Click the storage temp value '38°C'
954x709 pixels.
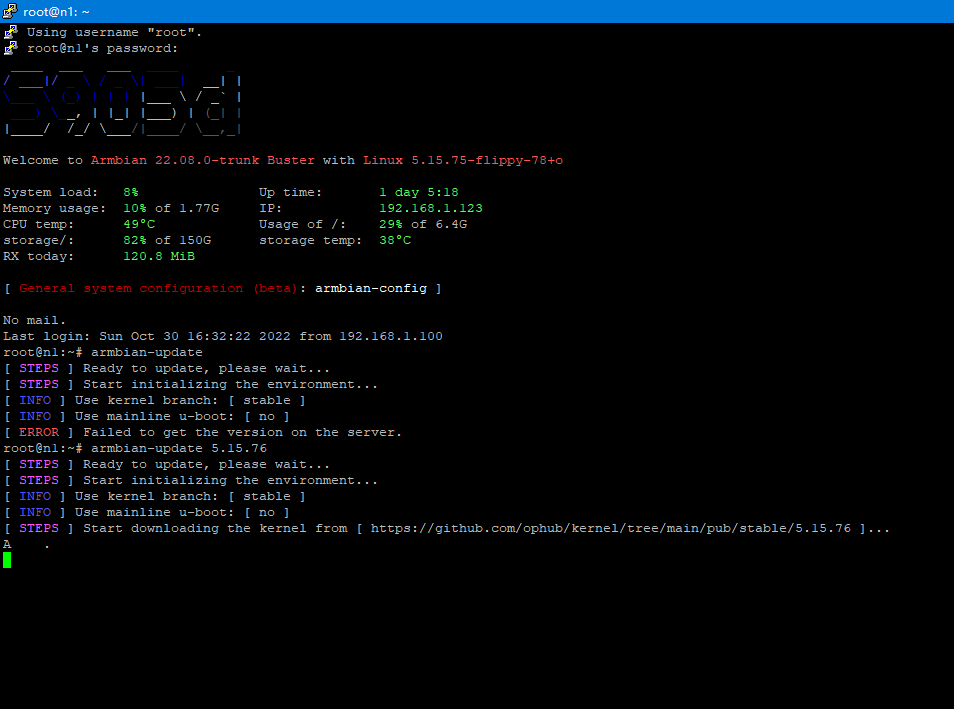pos(395,240)
